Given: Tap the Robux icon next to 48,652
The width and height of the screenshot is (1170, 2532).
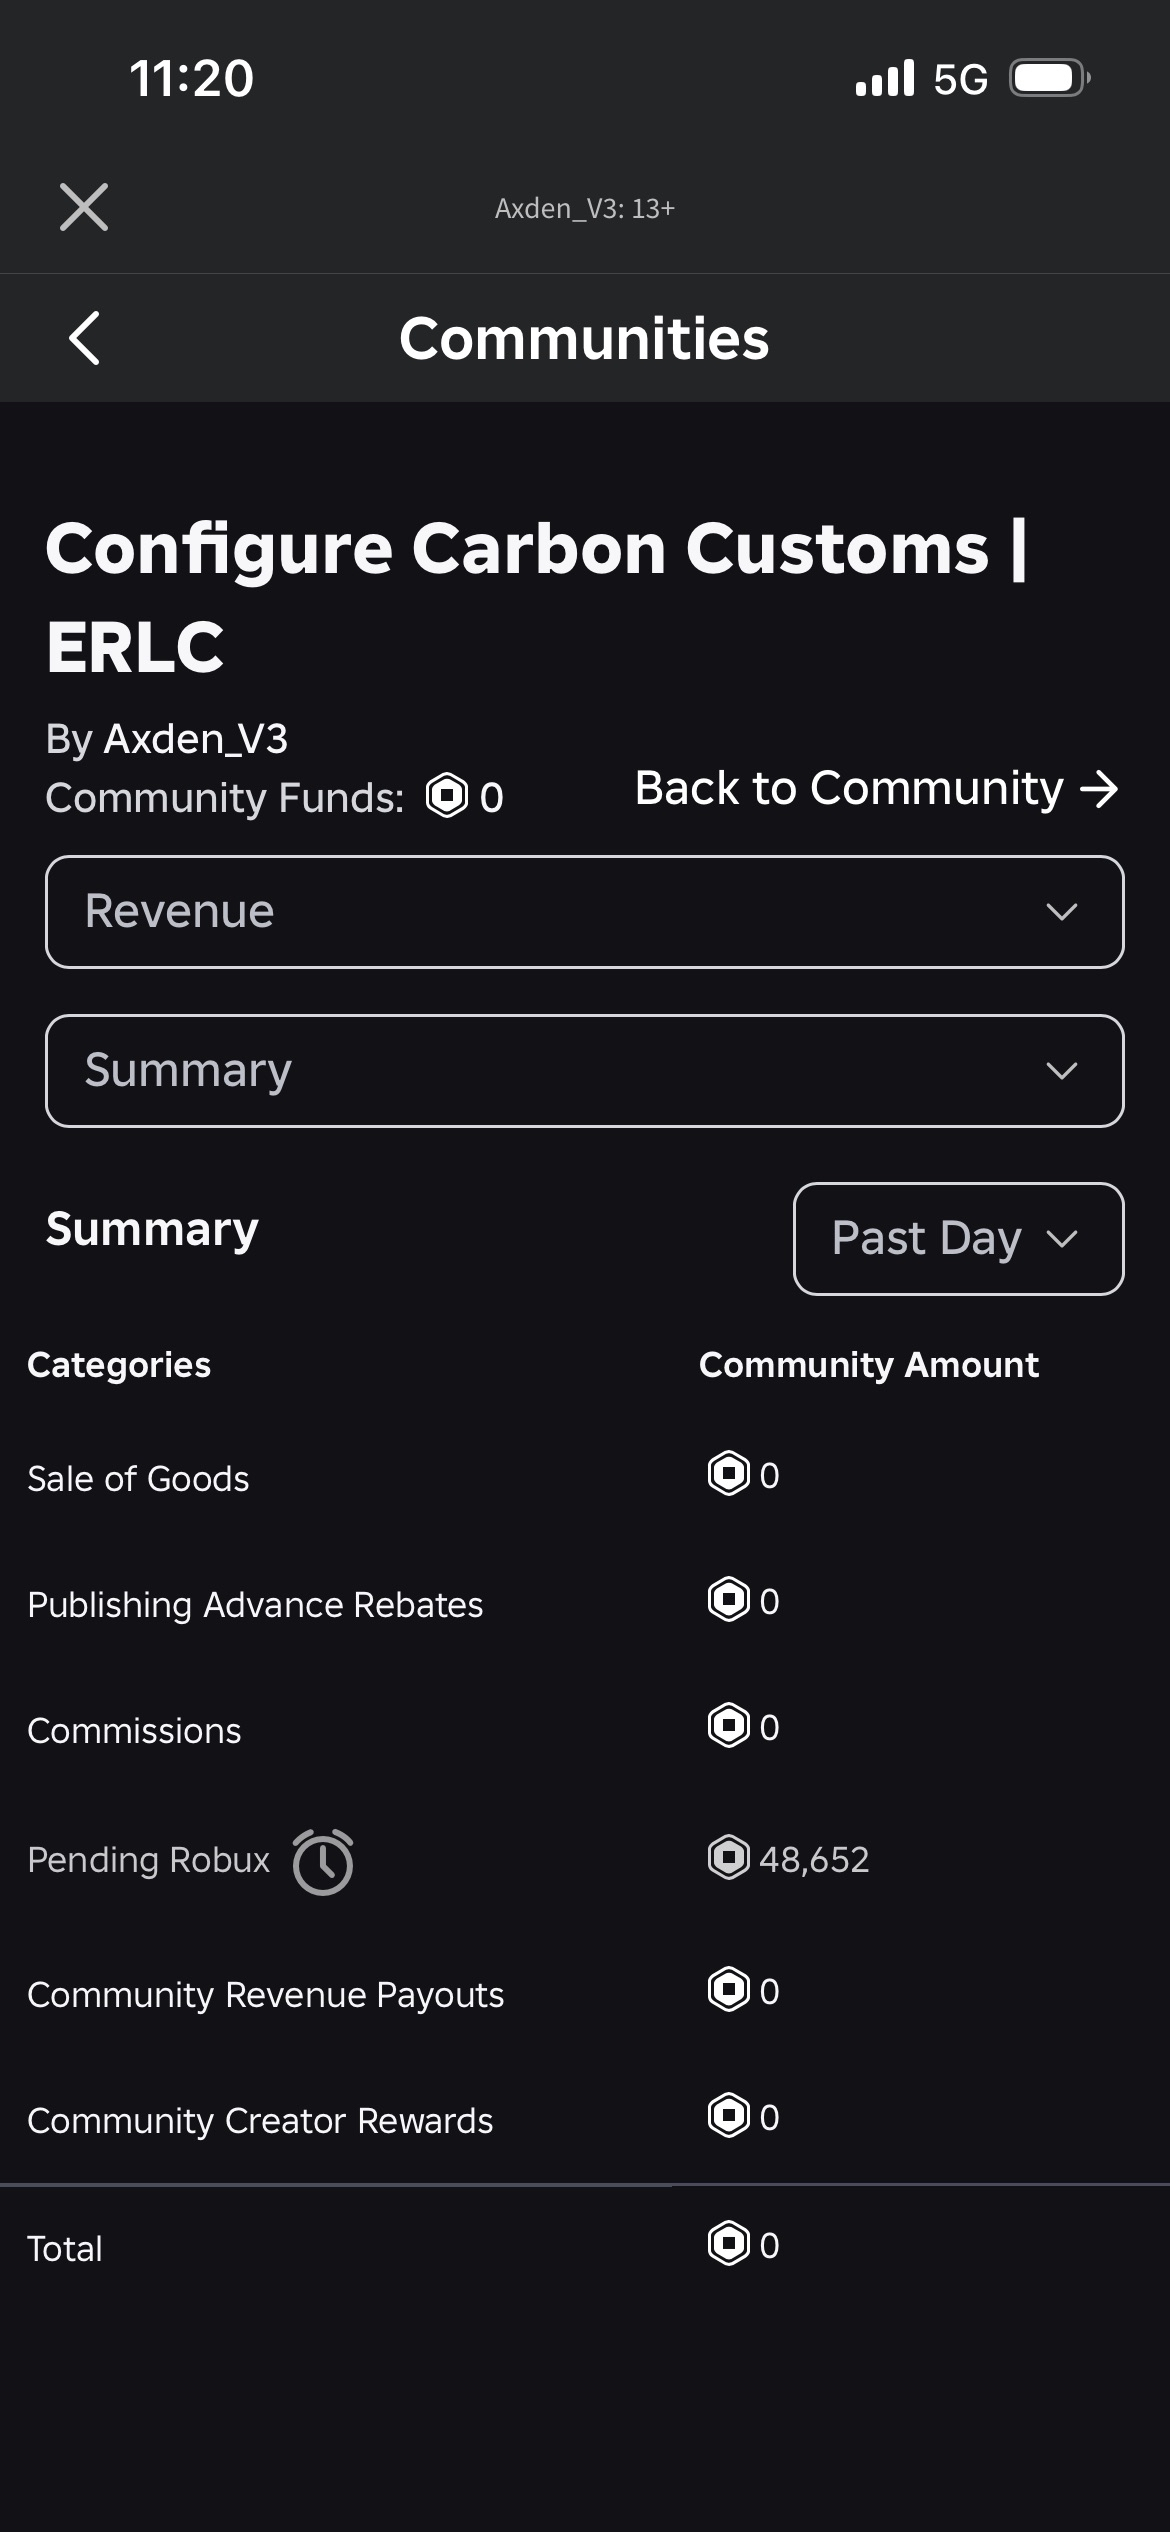Looking at the screenshot, I should pos(729,1858).
